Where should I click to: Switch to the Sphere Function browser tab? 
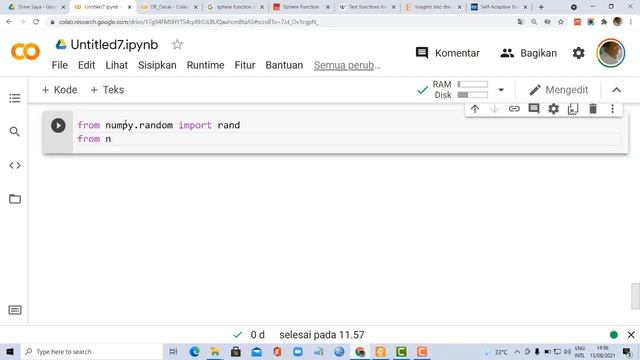pyautogui.click(x=301, y=7)
